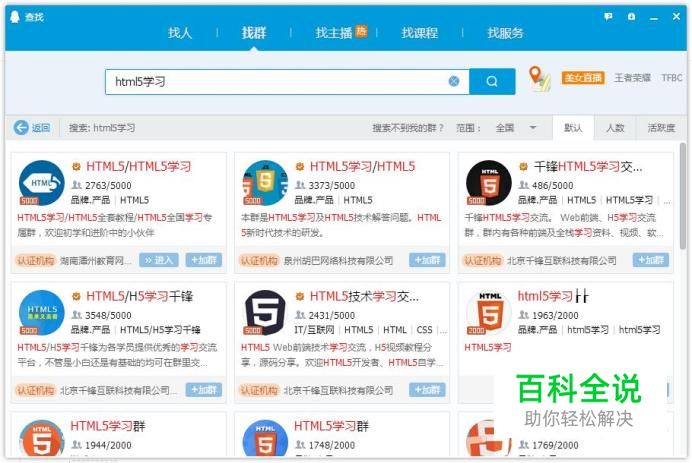Viewport: 692px width, 463px height.
Task: Open the HTML5技术学习交 group title
Action: (x=365, y=296)
